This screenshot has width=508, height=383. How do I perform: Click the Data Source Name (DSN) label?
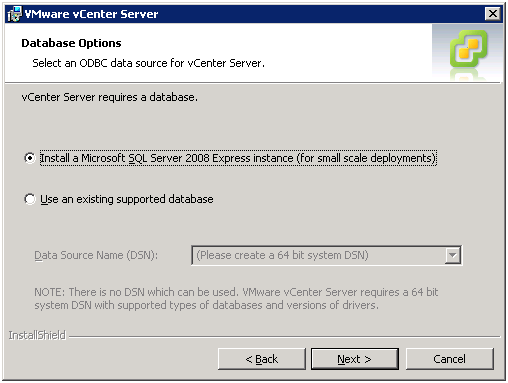point(96,255)
